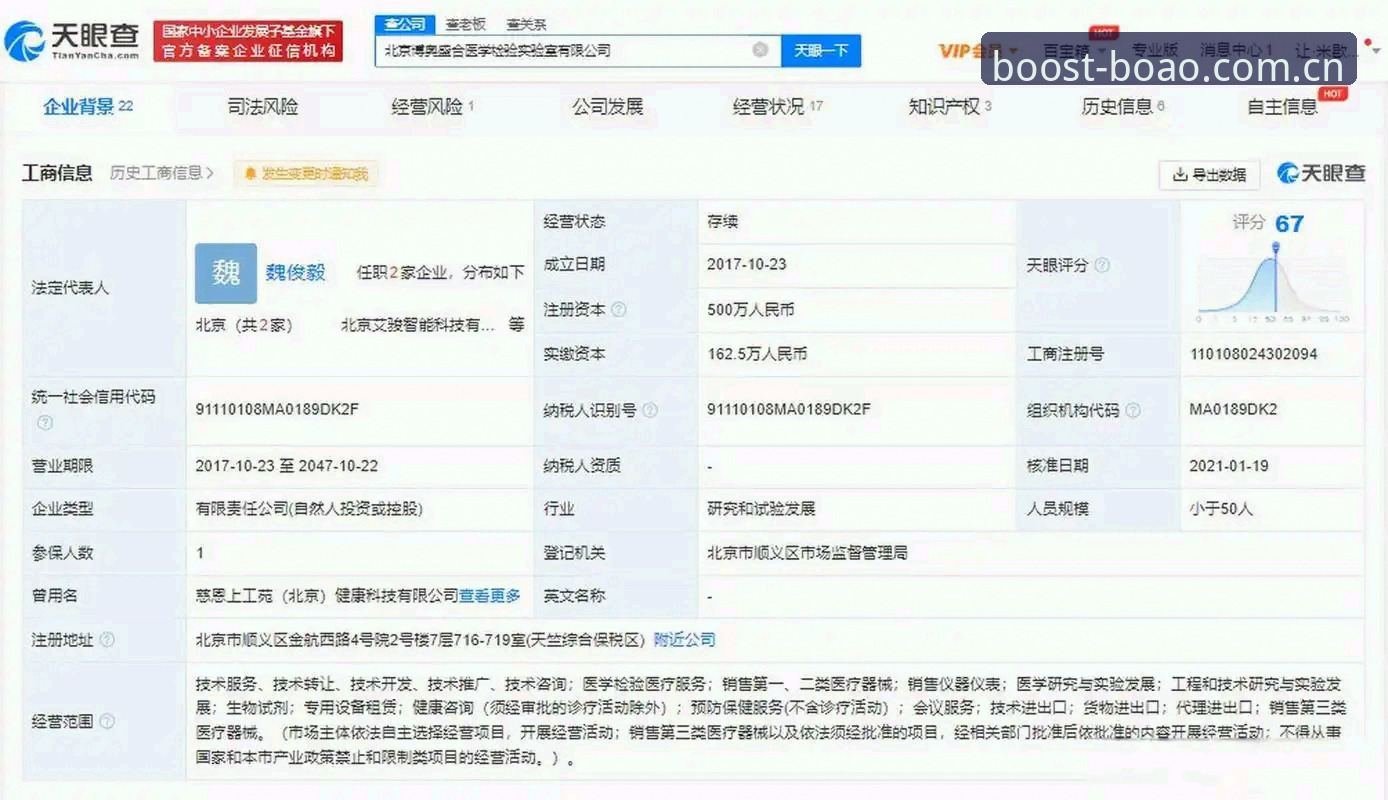This screenshot has height=800, width=1388.
Task: Open the 北京艾骏智能科技有... company link
Action: click(x=417, y=325)
